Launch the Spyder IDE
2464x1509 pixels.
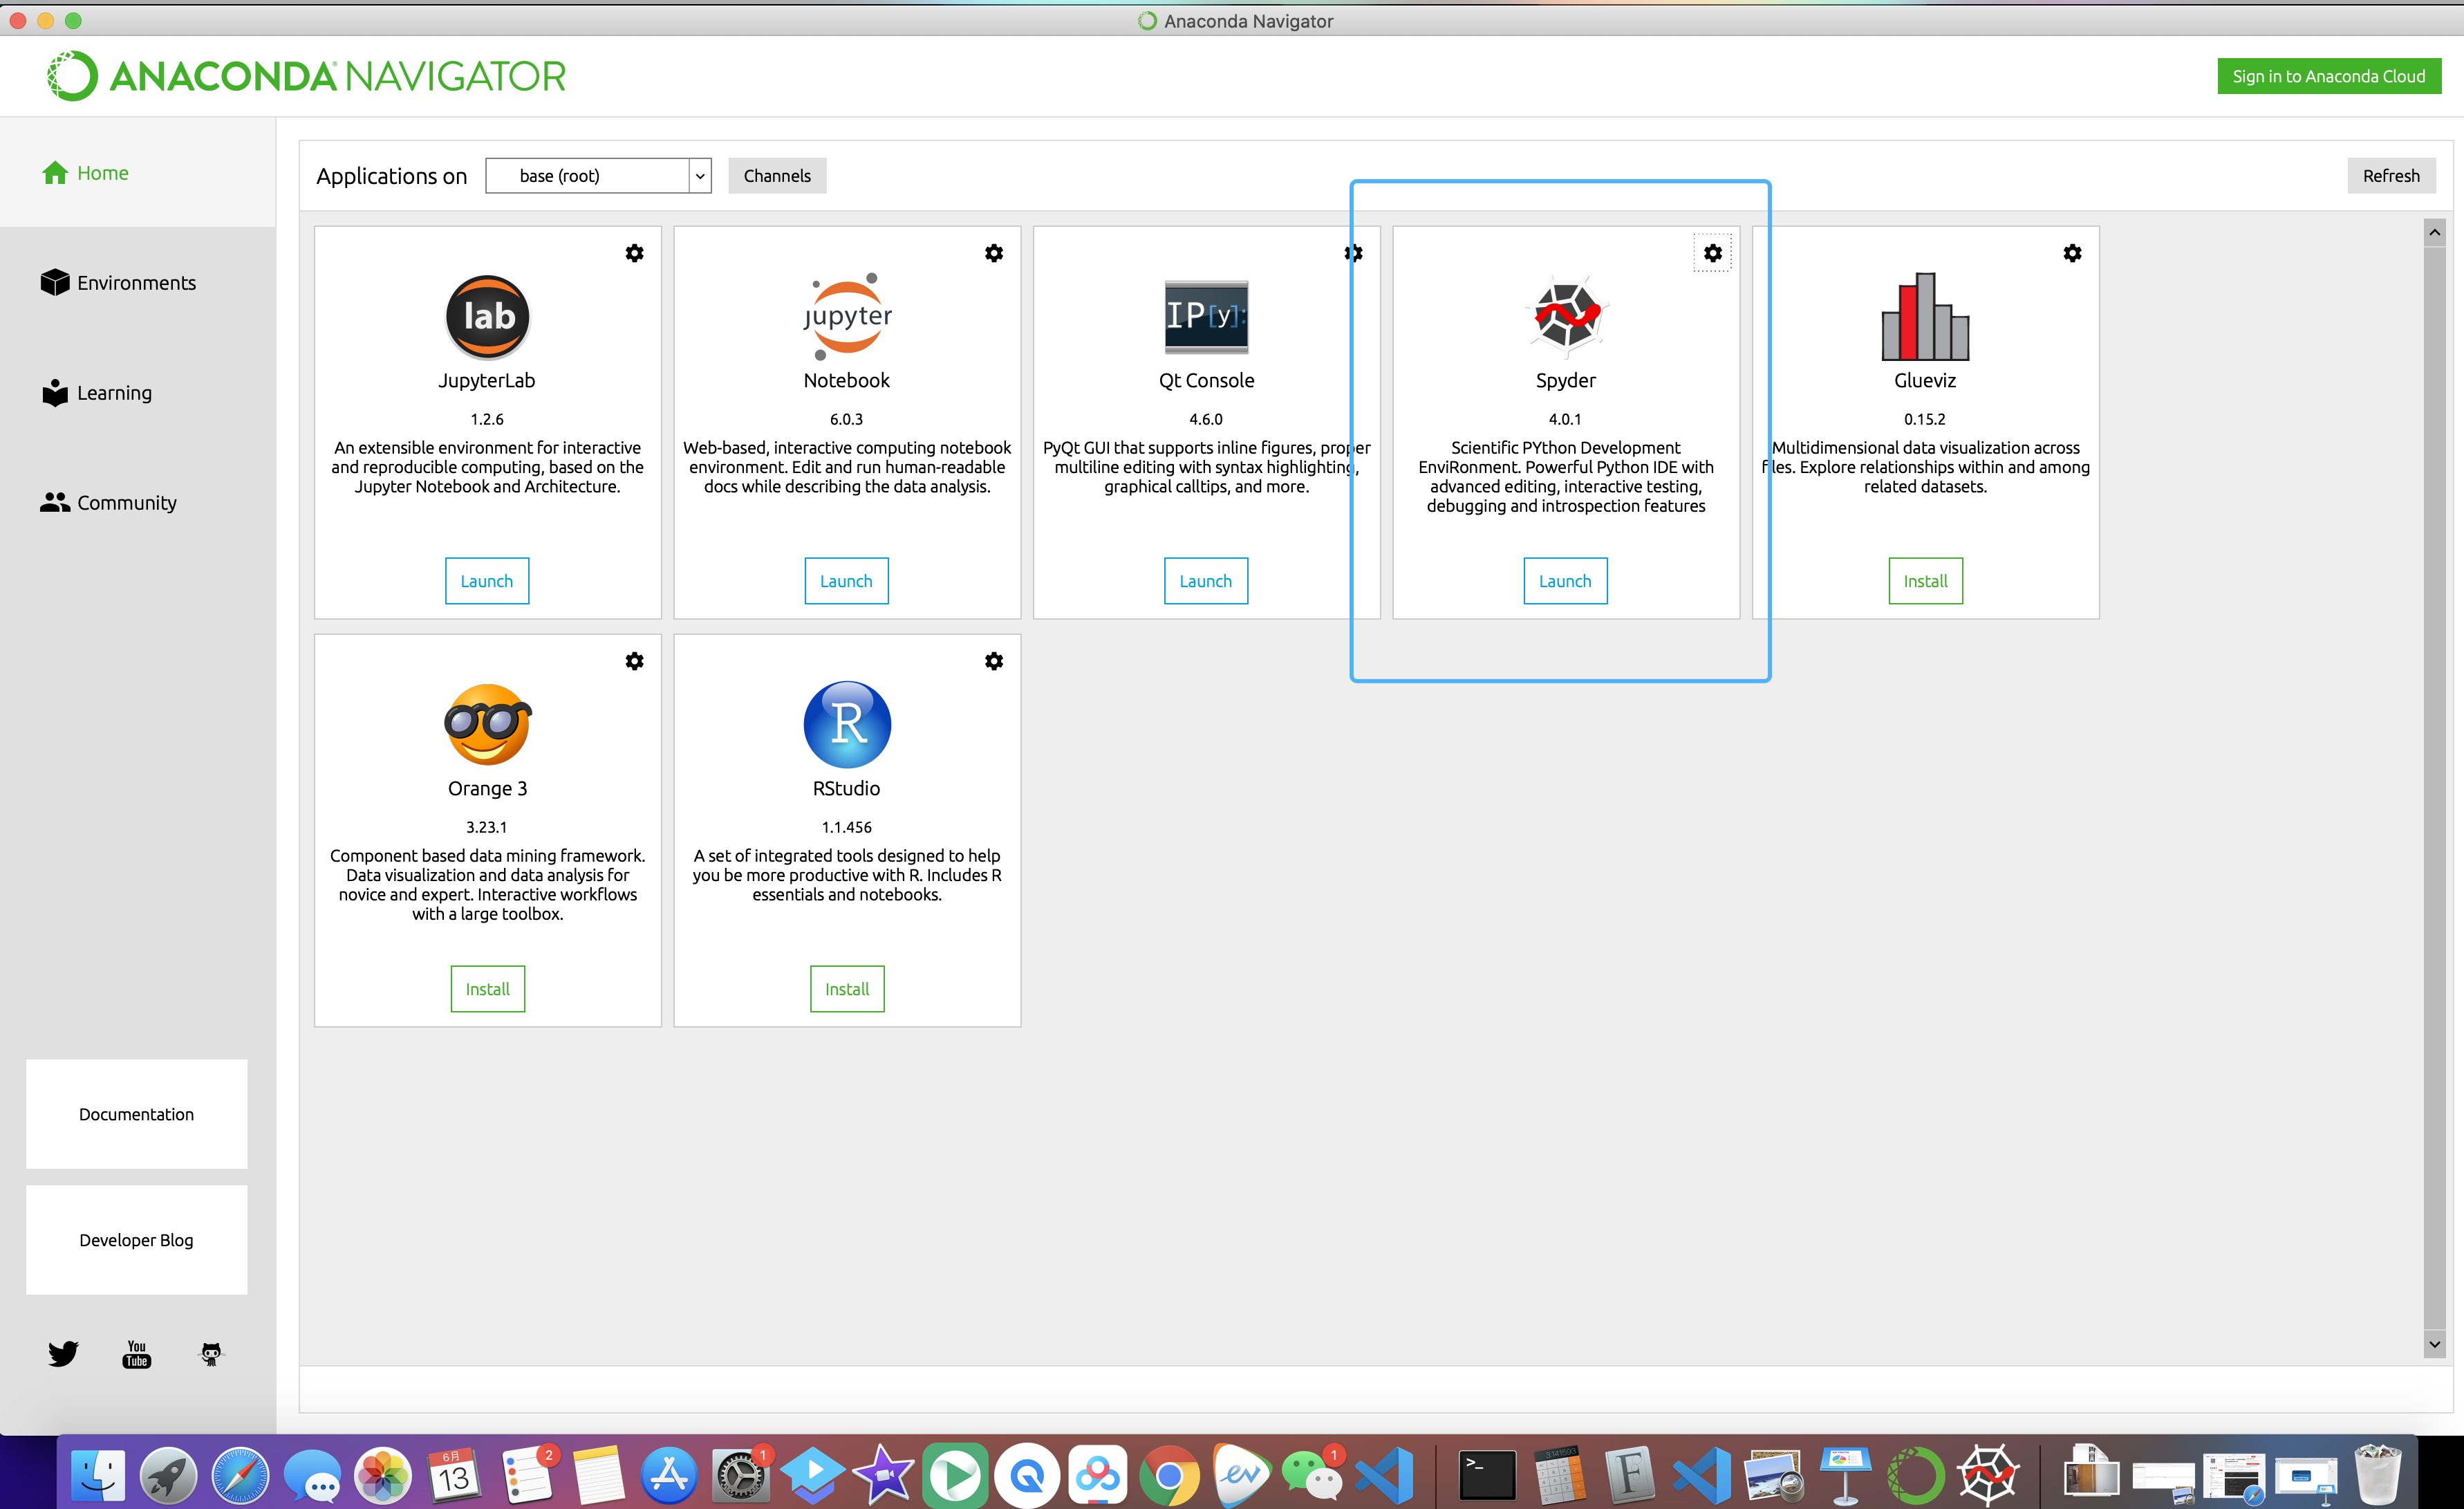tap(1565, 580)
